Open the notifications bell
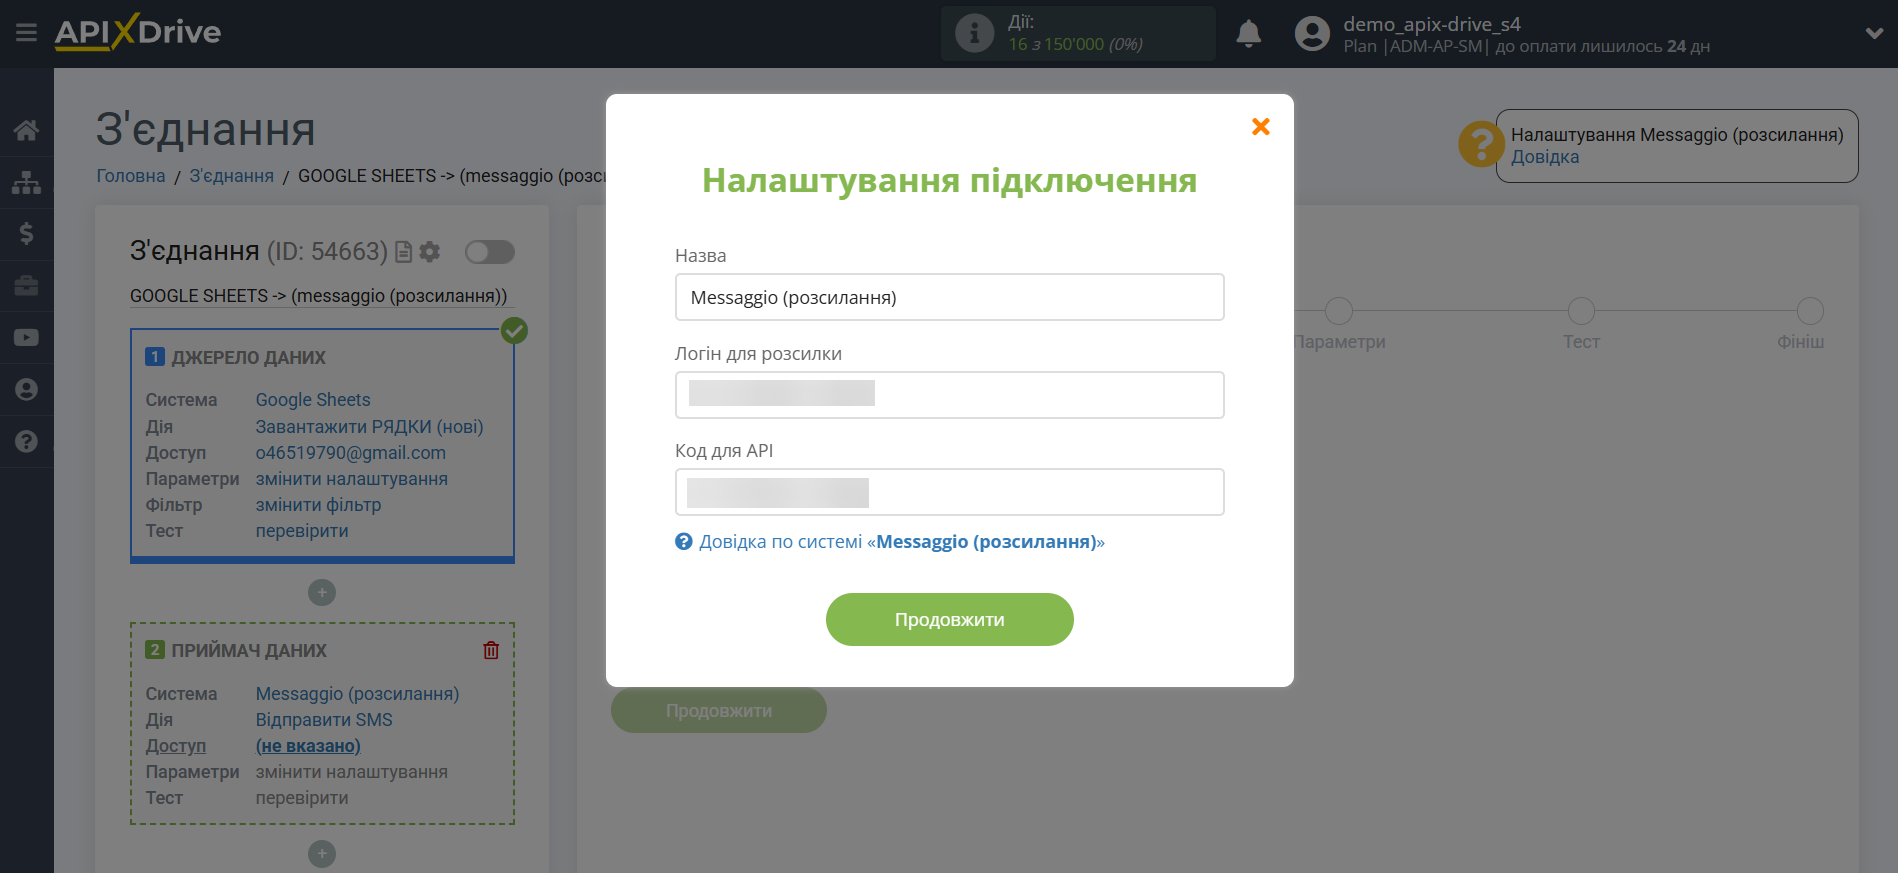 tap(1248, 33)
